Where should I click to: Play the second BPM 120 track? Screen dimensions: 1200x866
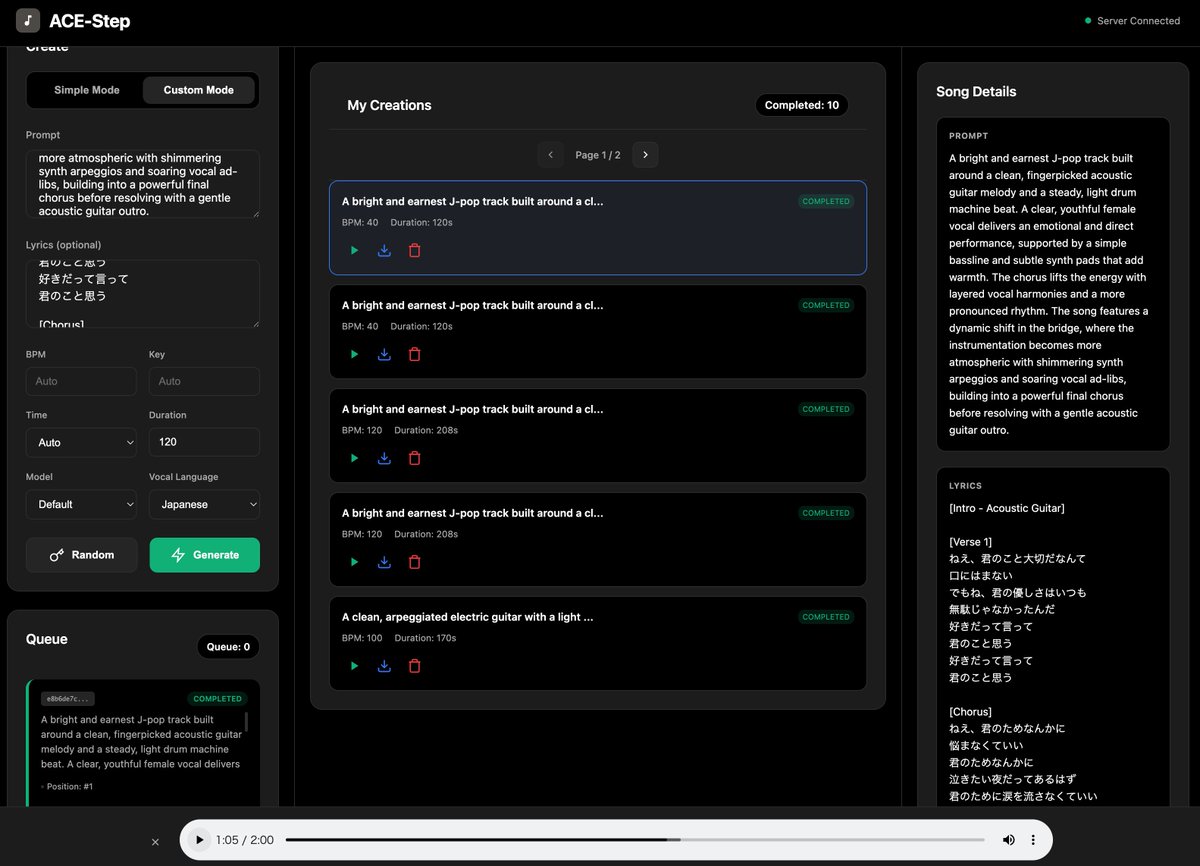tap(354, 562)
